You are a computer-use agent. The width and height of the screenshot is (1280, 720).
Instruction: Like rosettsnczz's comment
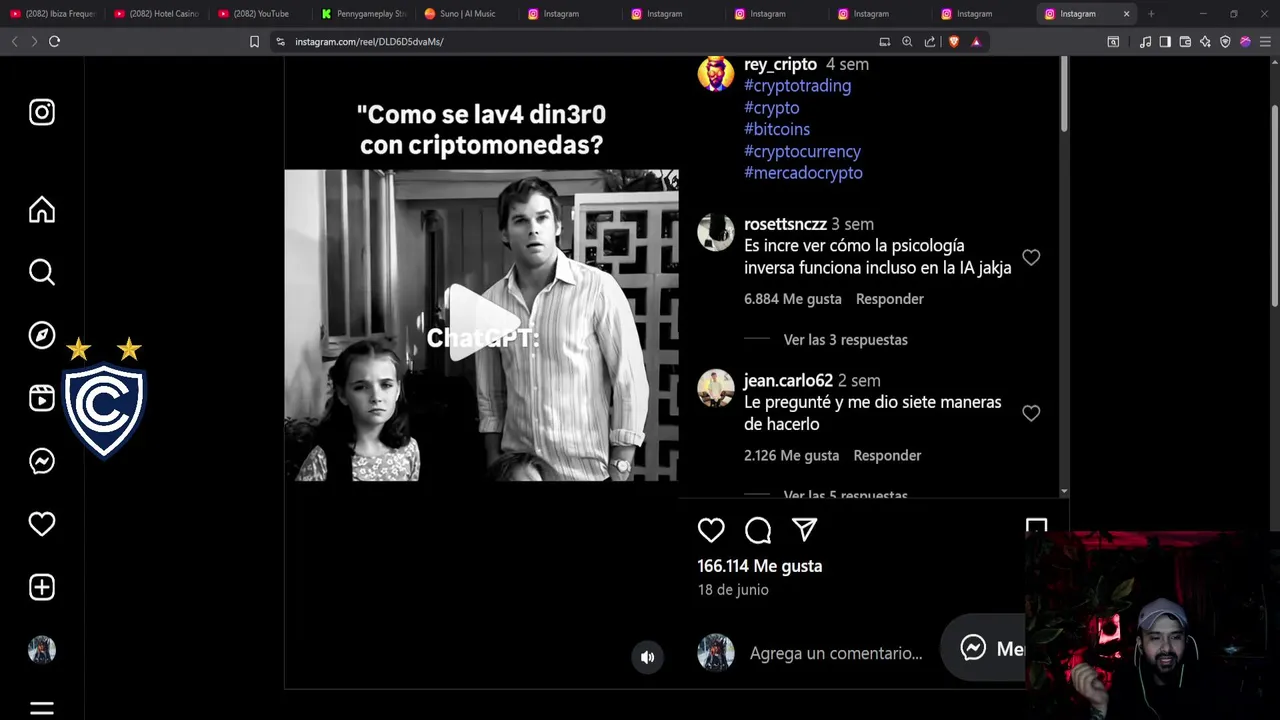point(1031,257)
